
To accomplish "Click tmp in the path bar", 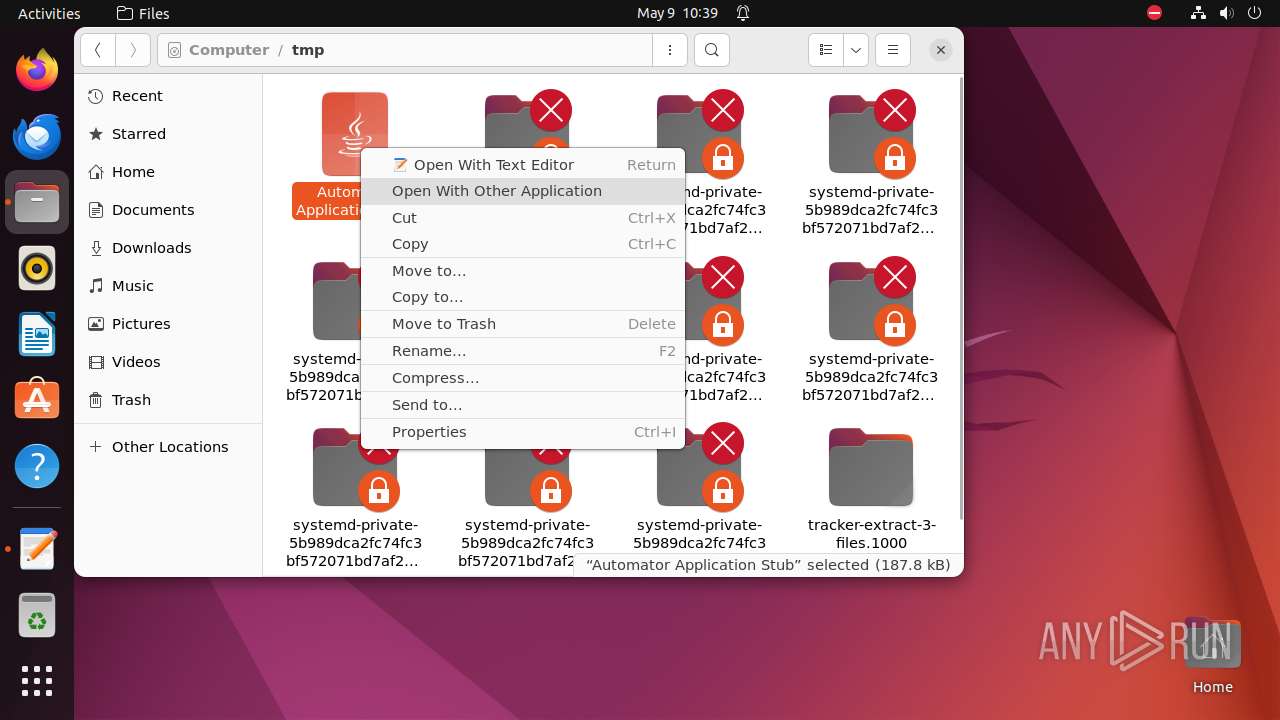I will (308, 50).
